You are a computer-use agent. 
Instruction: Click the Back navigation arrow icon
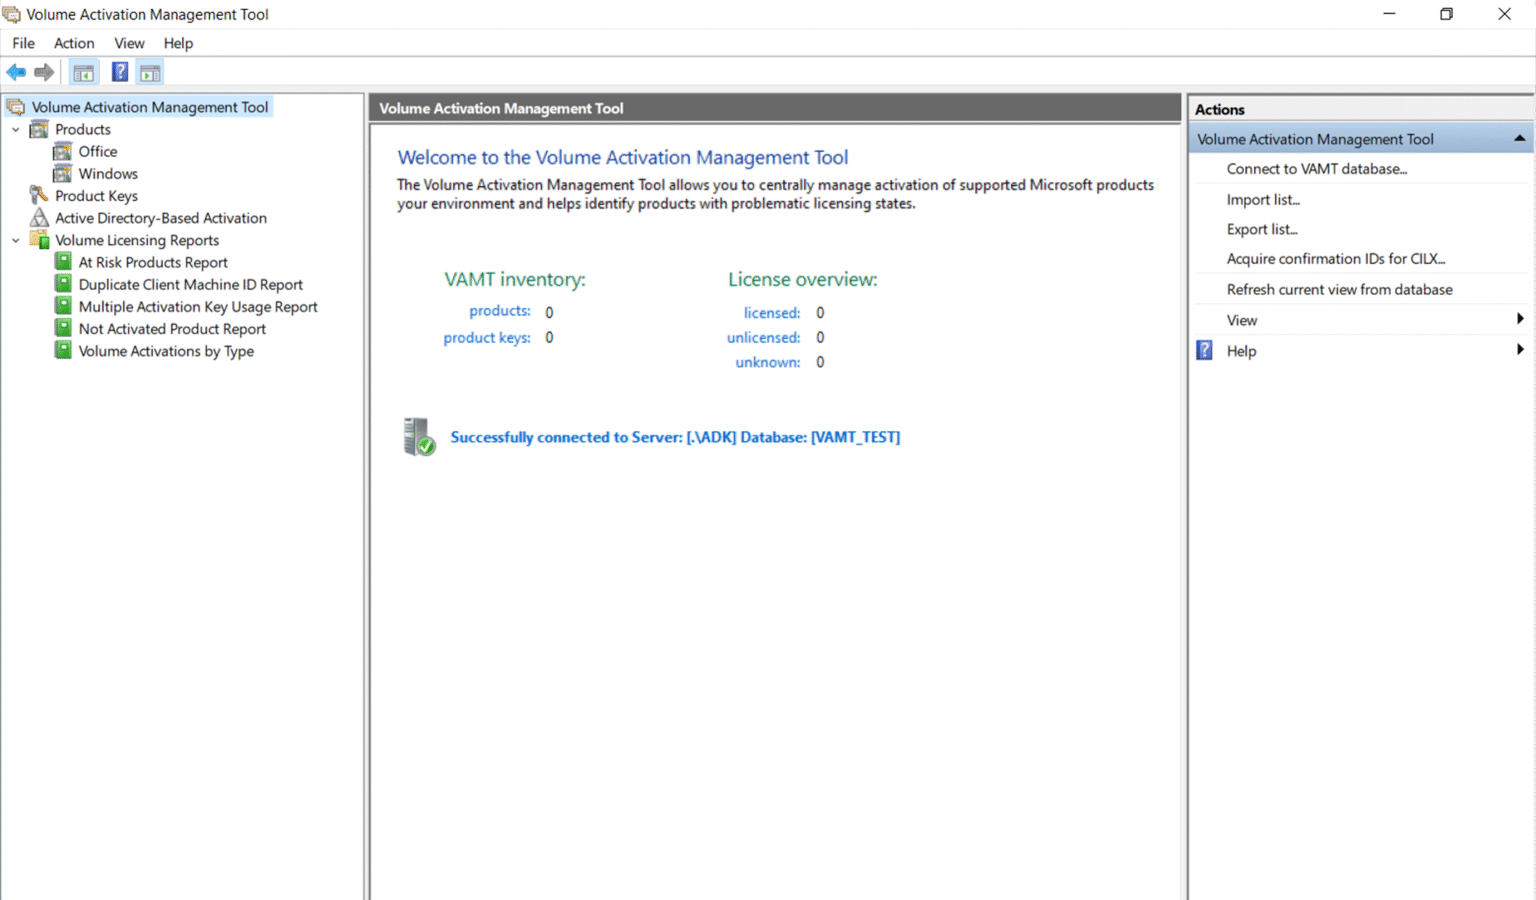16,71
